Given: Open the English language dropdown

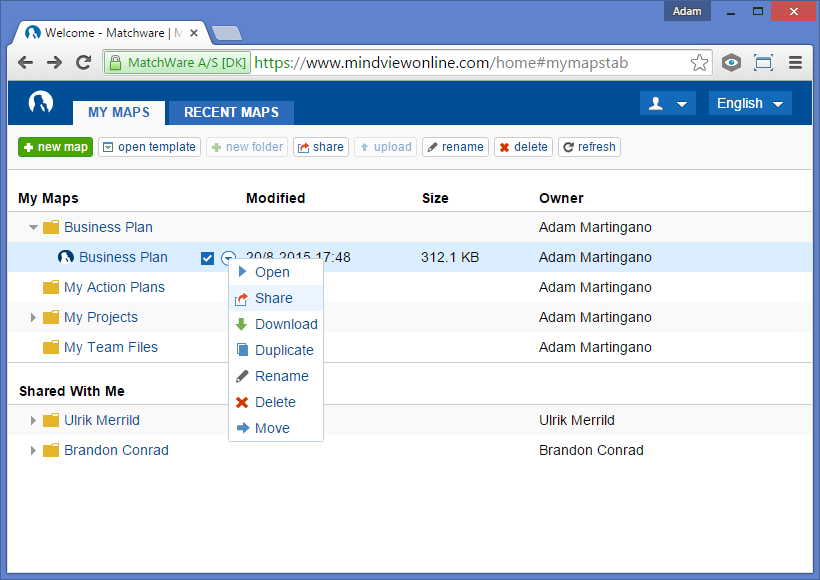Looking at the screenshot, I should tap(749, 103).
